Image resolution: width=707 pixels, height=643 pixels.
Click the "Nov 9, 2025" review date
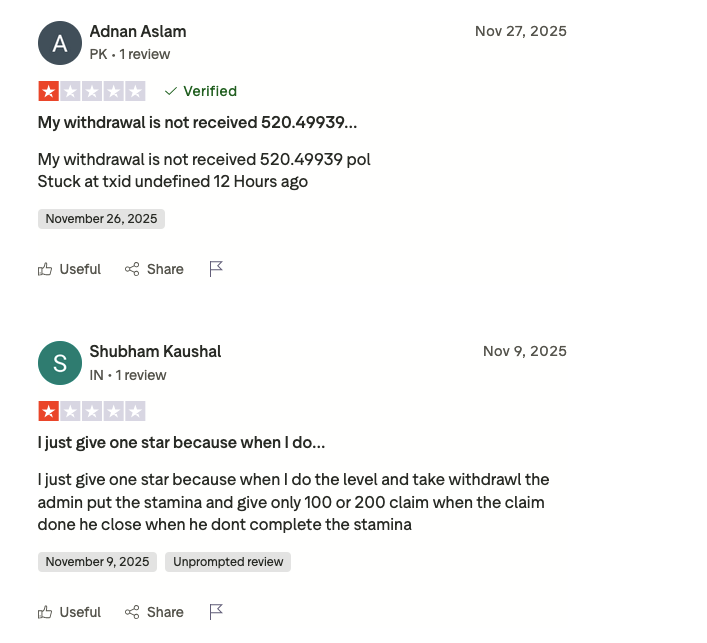[x=524, y=351]
